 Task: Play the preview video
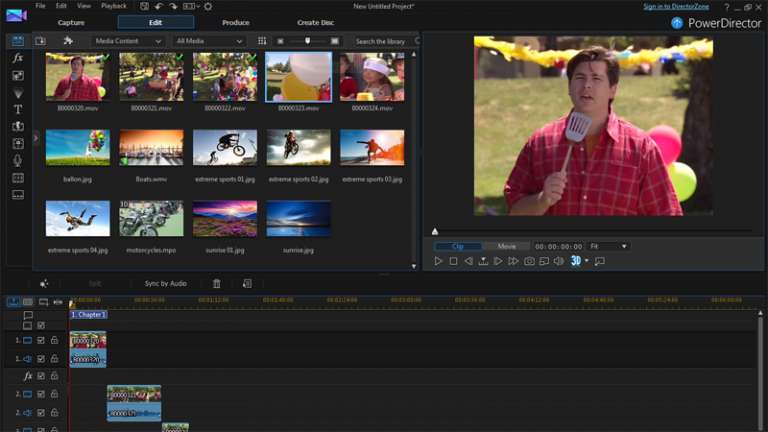click(438, 262)
